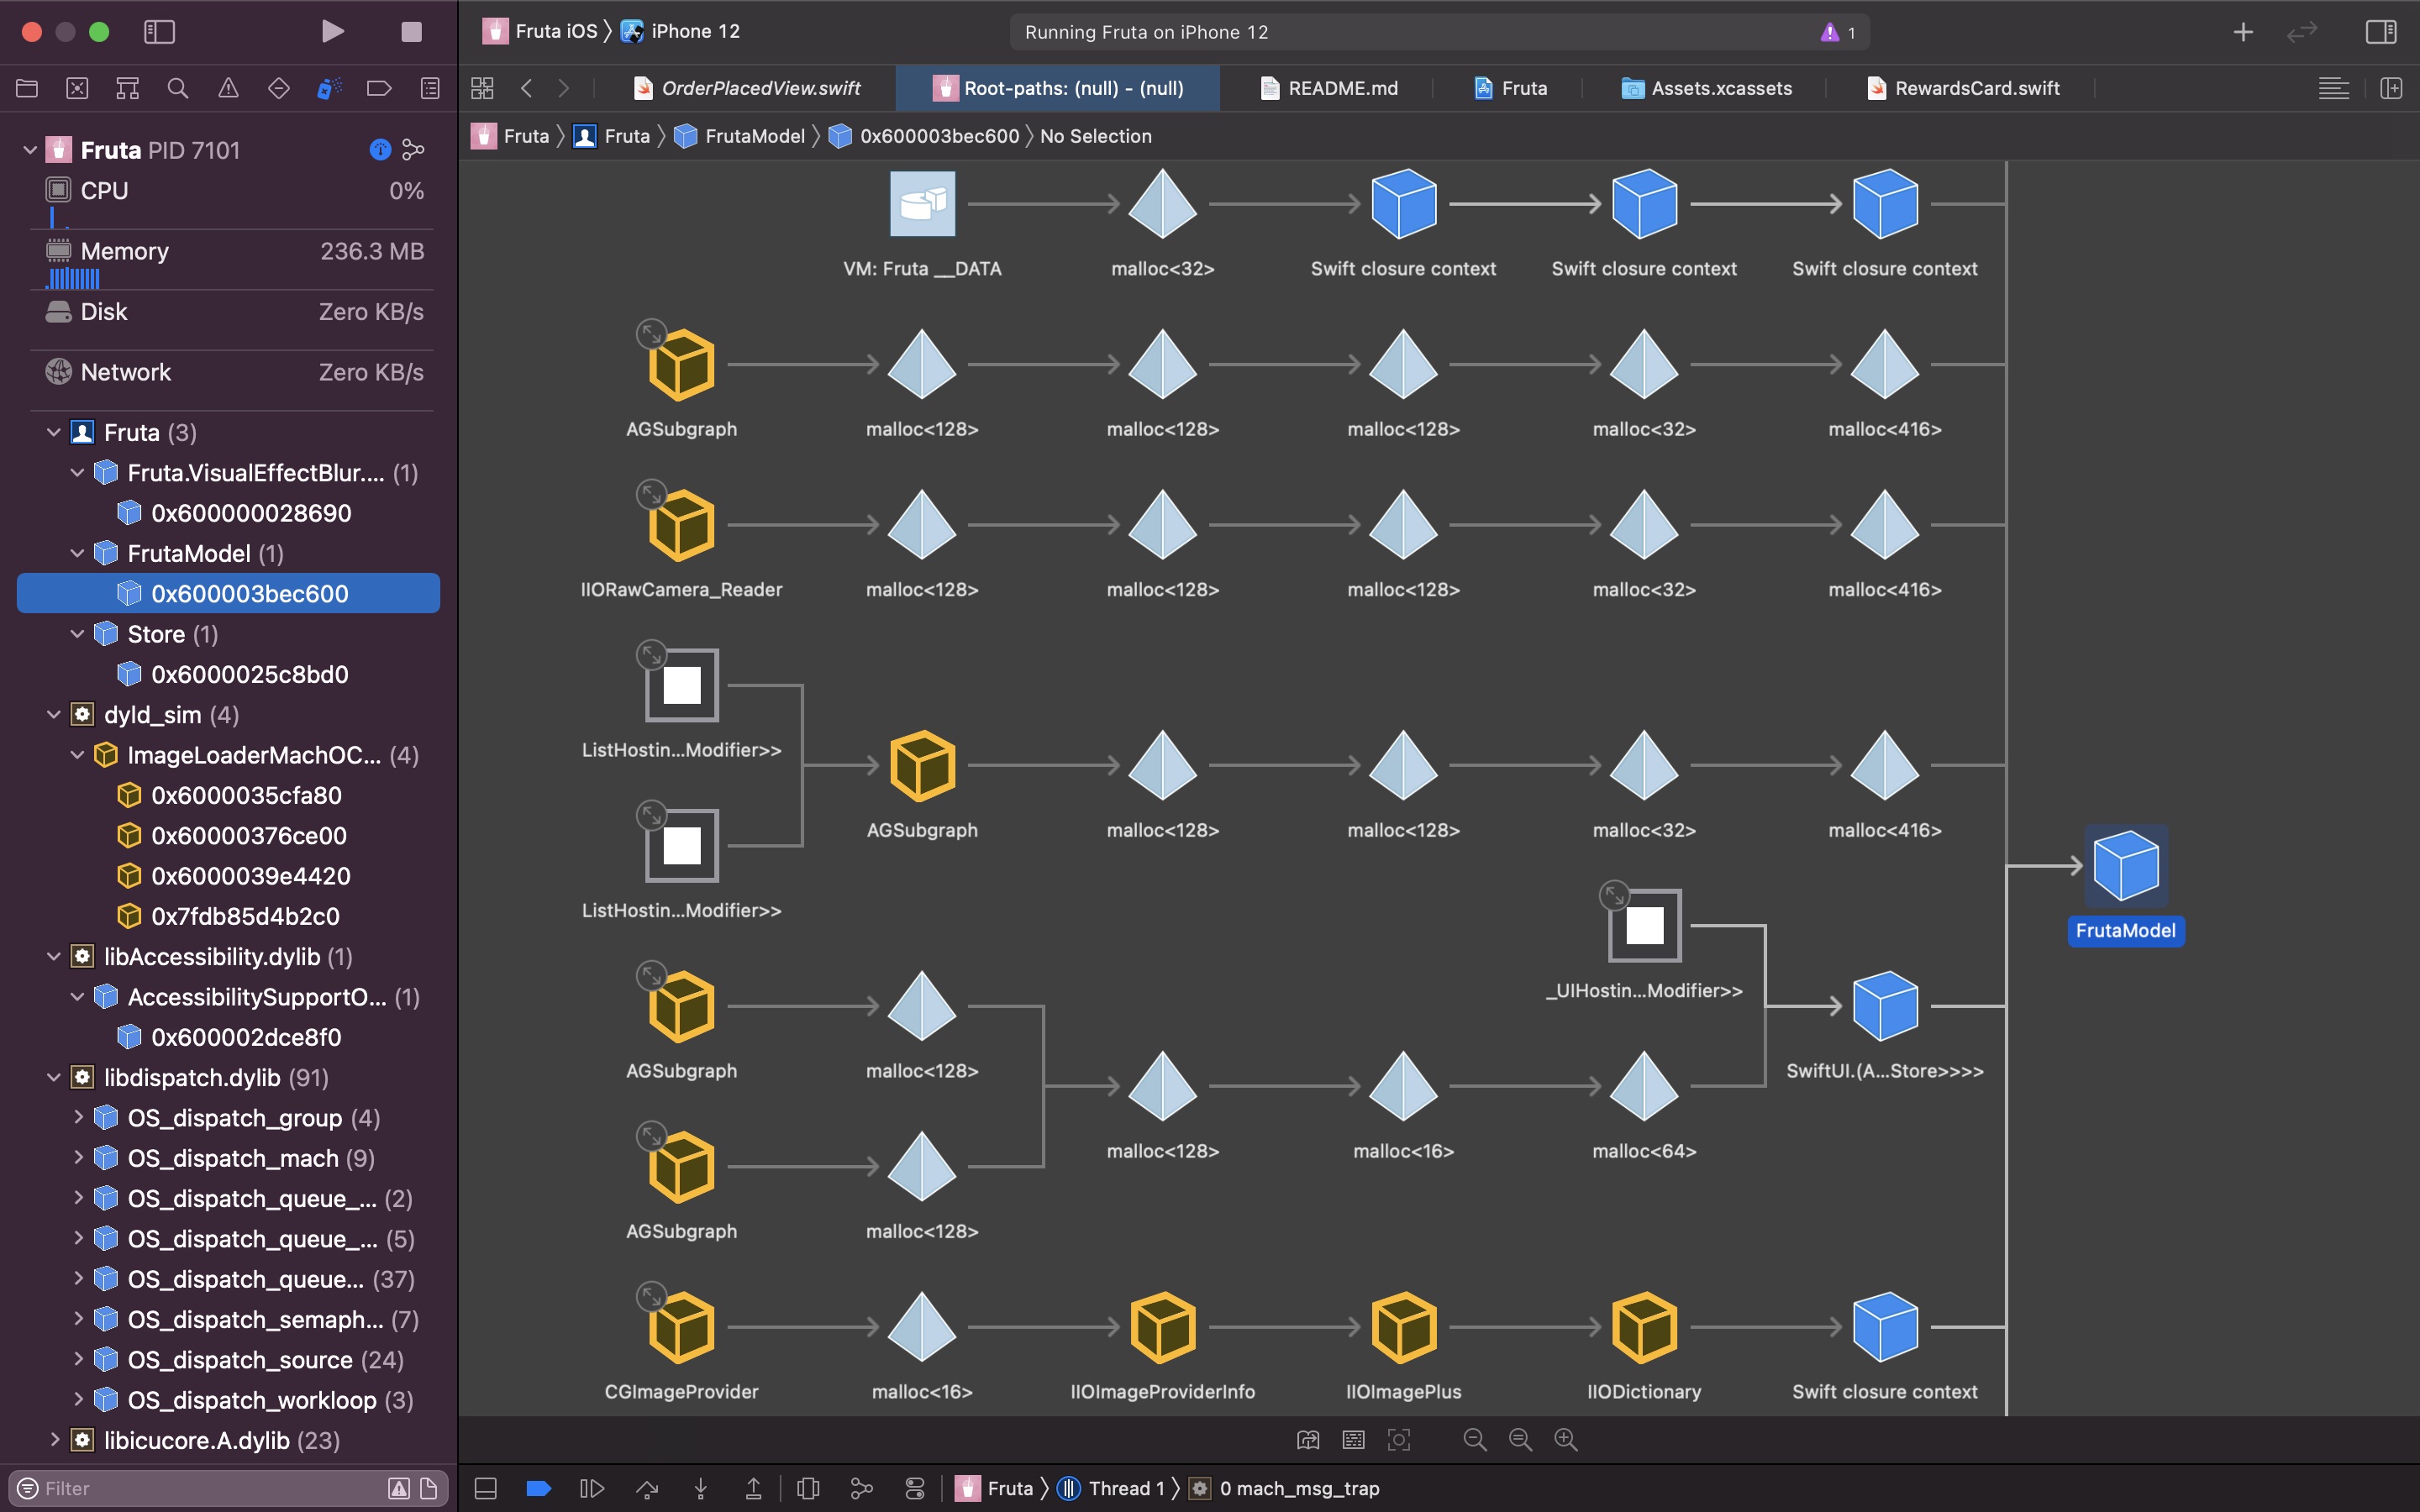Viewport: 2420px width, 1512px height.
Task: Go back in editor history
Action: pos(526,88)
